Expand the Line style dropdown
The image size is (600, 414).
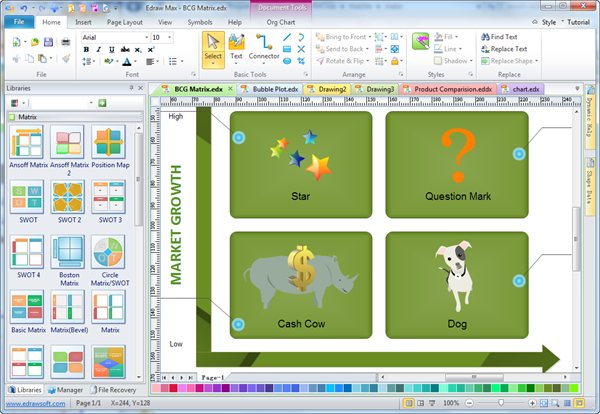[460, 49]
